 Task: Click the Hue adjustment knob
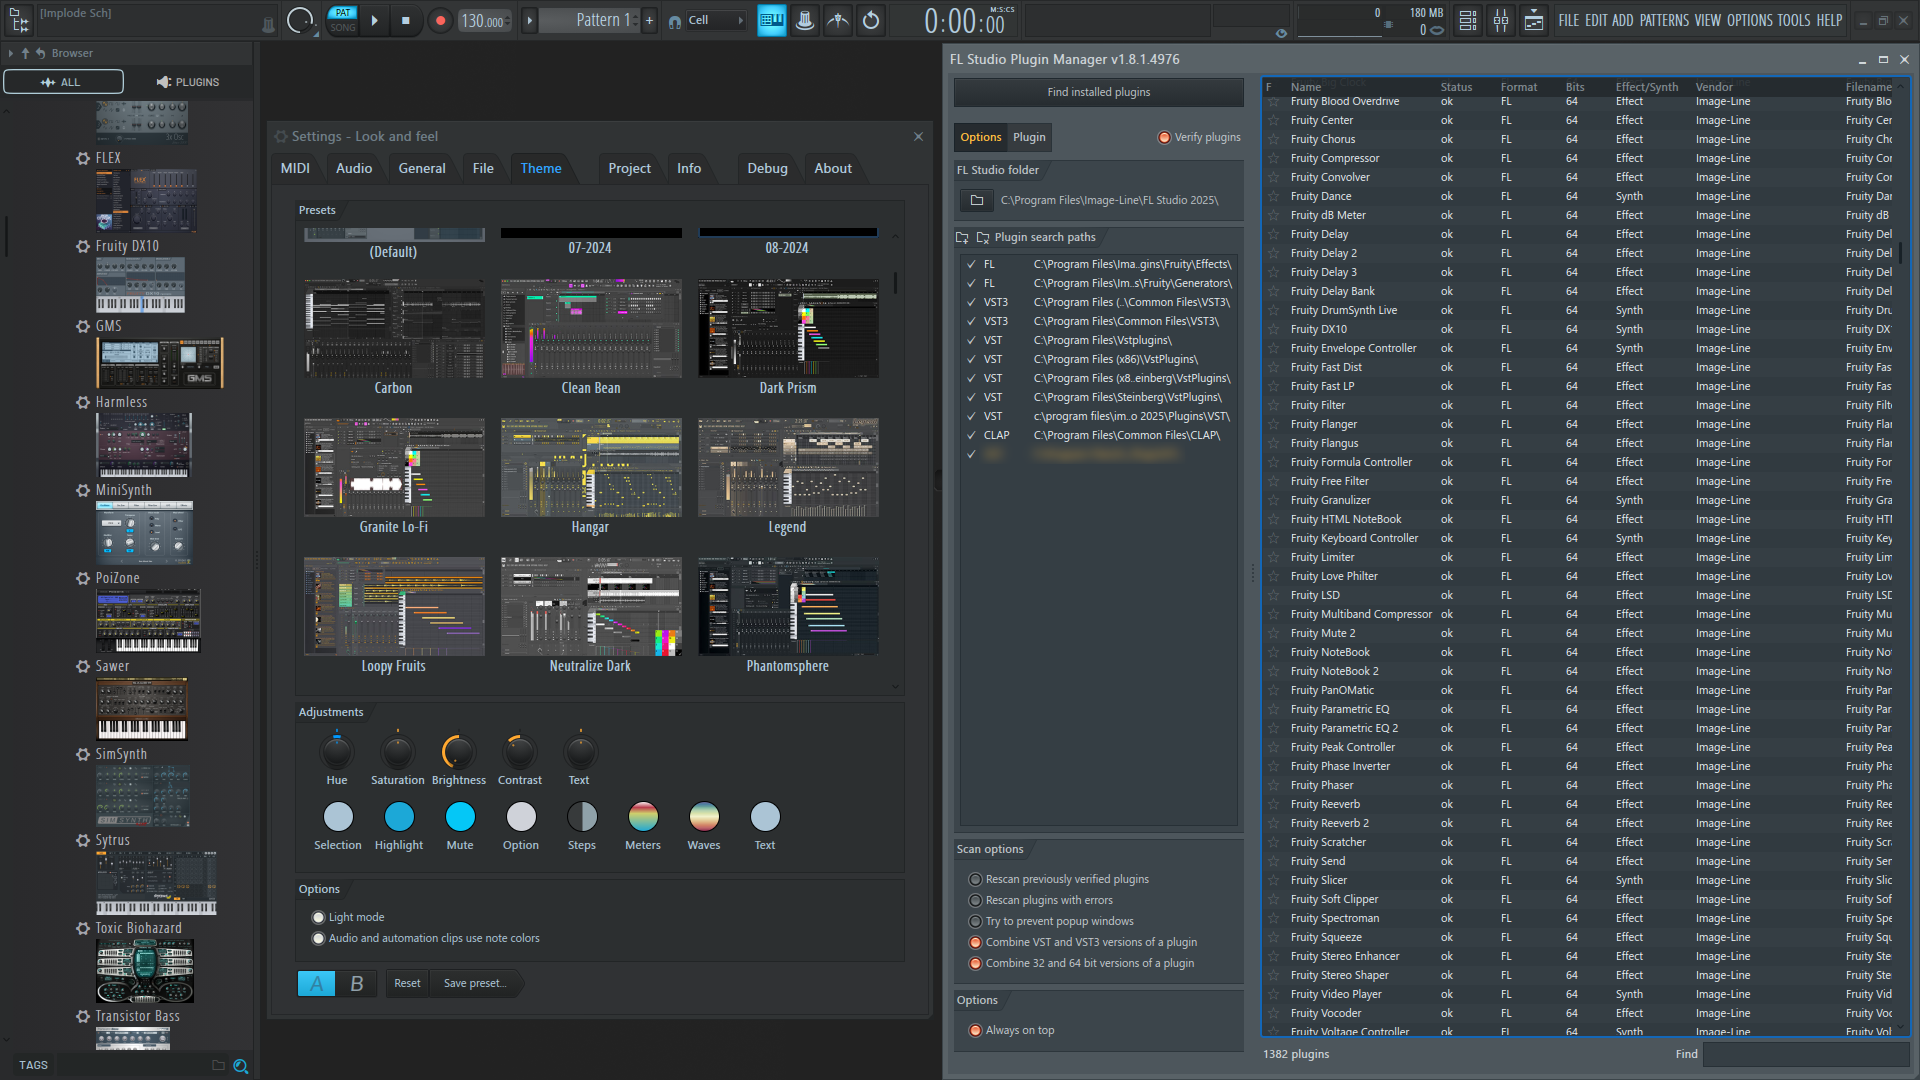337,752
